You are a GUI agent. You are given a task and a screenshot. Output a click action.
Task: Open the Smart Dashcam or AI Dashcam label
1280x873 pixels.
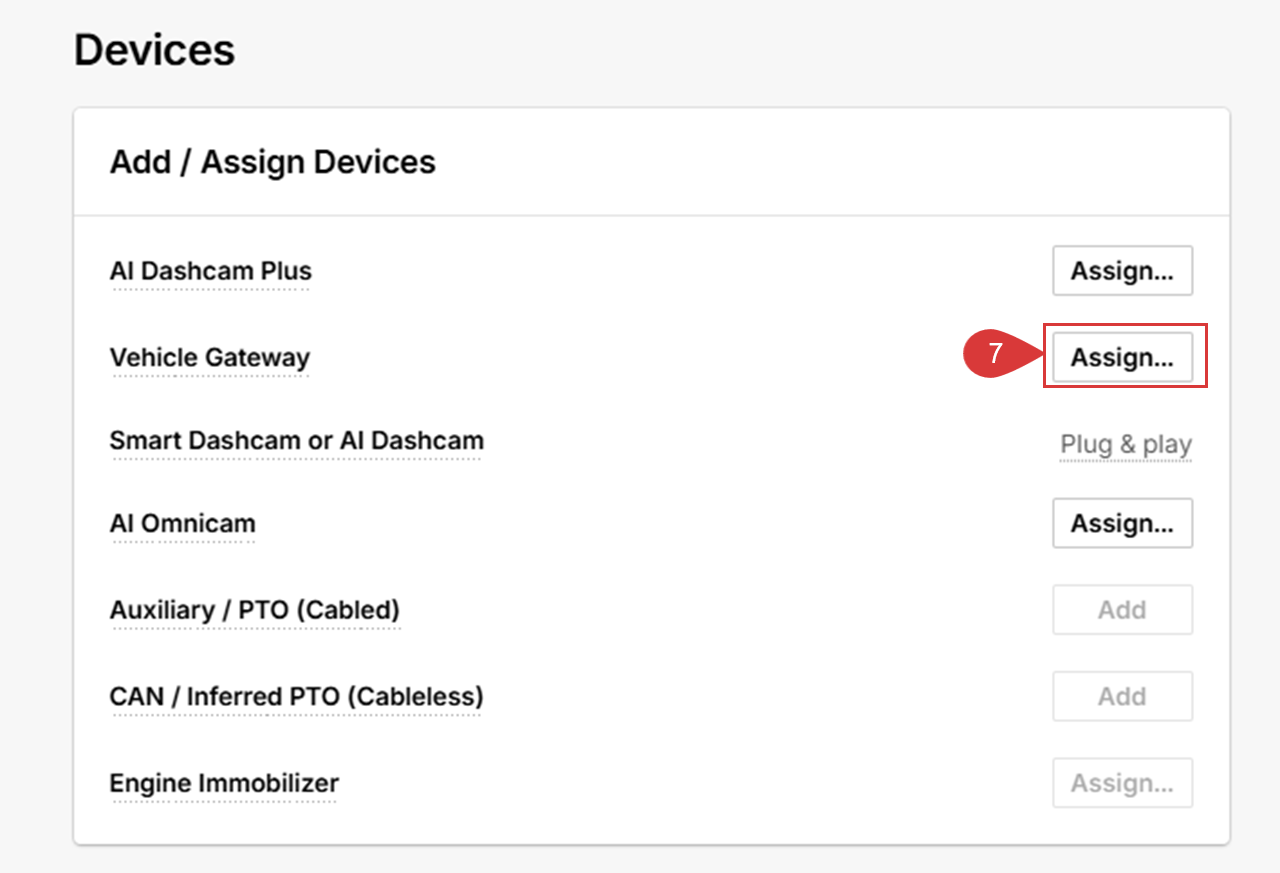(x=297, y=440)
